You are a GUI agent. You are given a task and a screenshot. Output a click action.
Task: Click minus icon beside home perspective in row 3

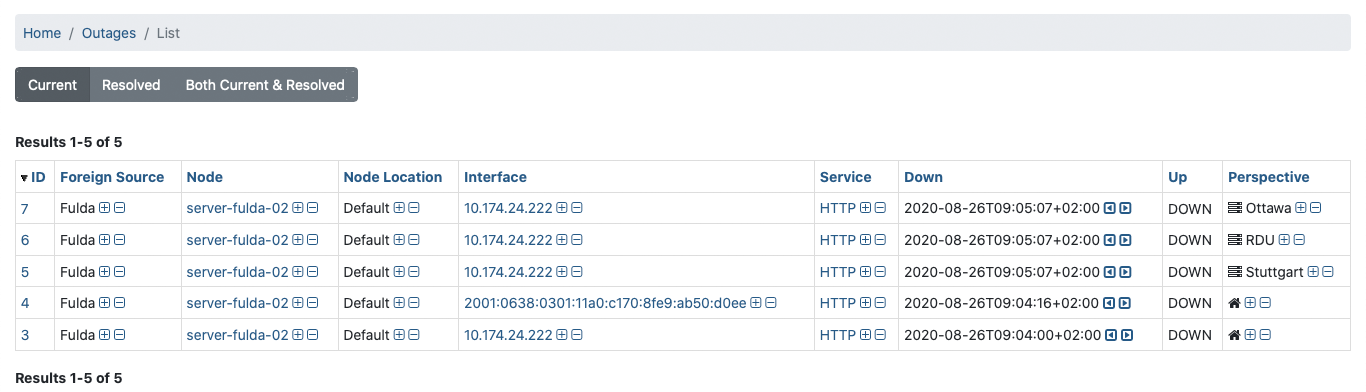point(1266,335)
